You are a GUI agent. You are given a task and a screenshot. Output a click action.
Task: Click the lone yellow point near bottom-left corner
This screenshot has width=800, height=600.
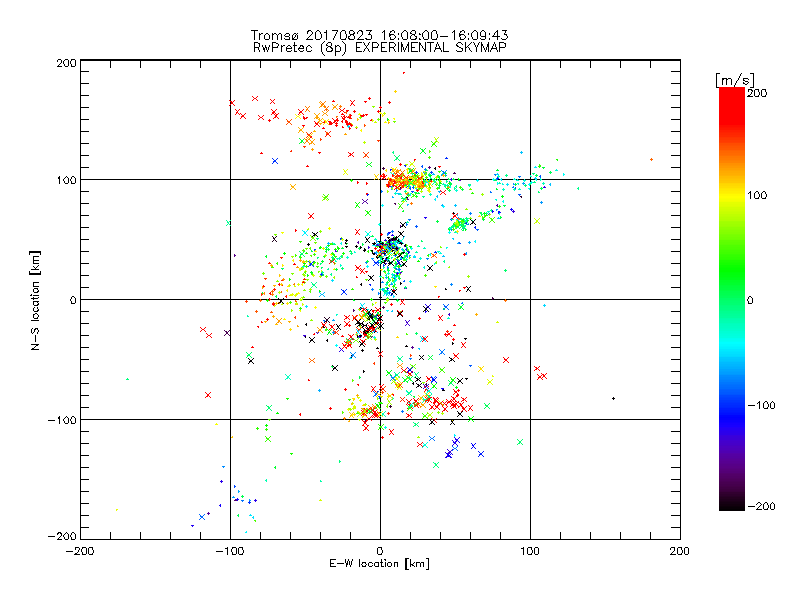pos(117,510)
